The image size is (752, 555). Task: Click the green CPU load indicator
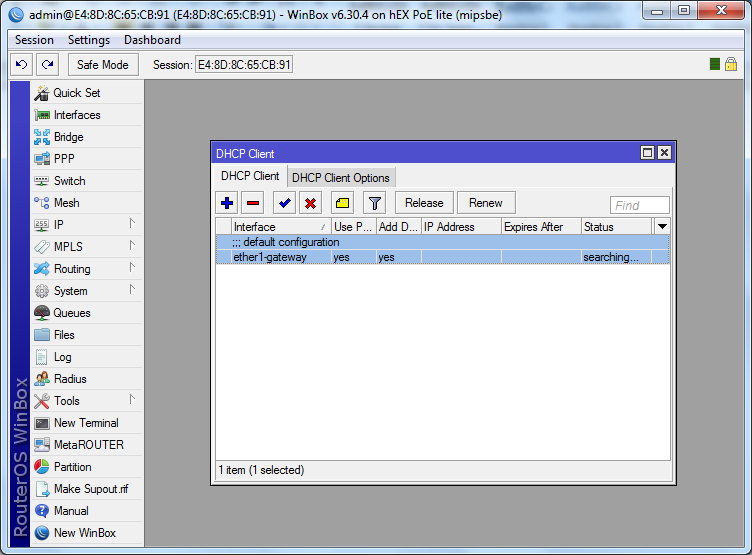[715, 64]
